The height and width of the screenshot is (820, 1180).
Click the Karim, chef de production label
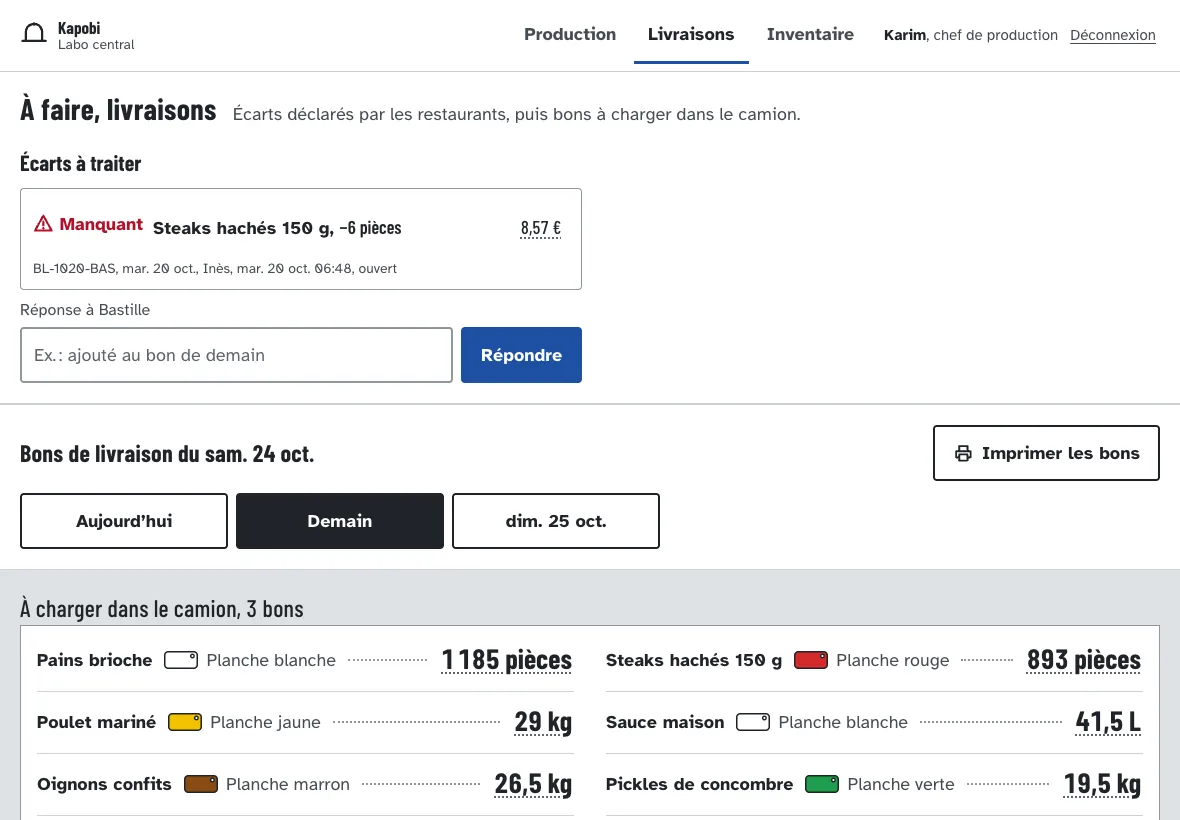pos(971,35)
